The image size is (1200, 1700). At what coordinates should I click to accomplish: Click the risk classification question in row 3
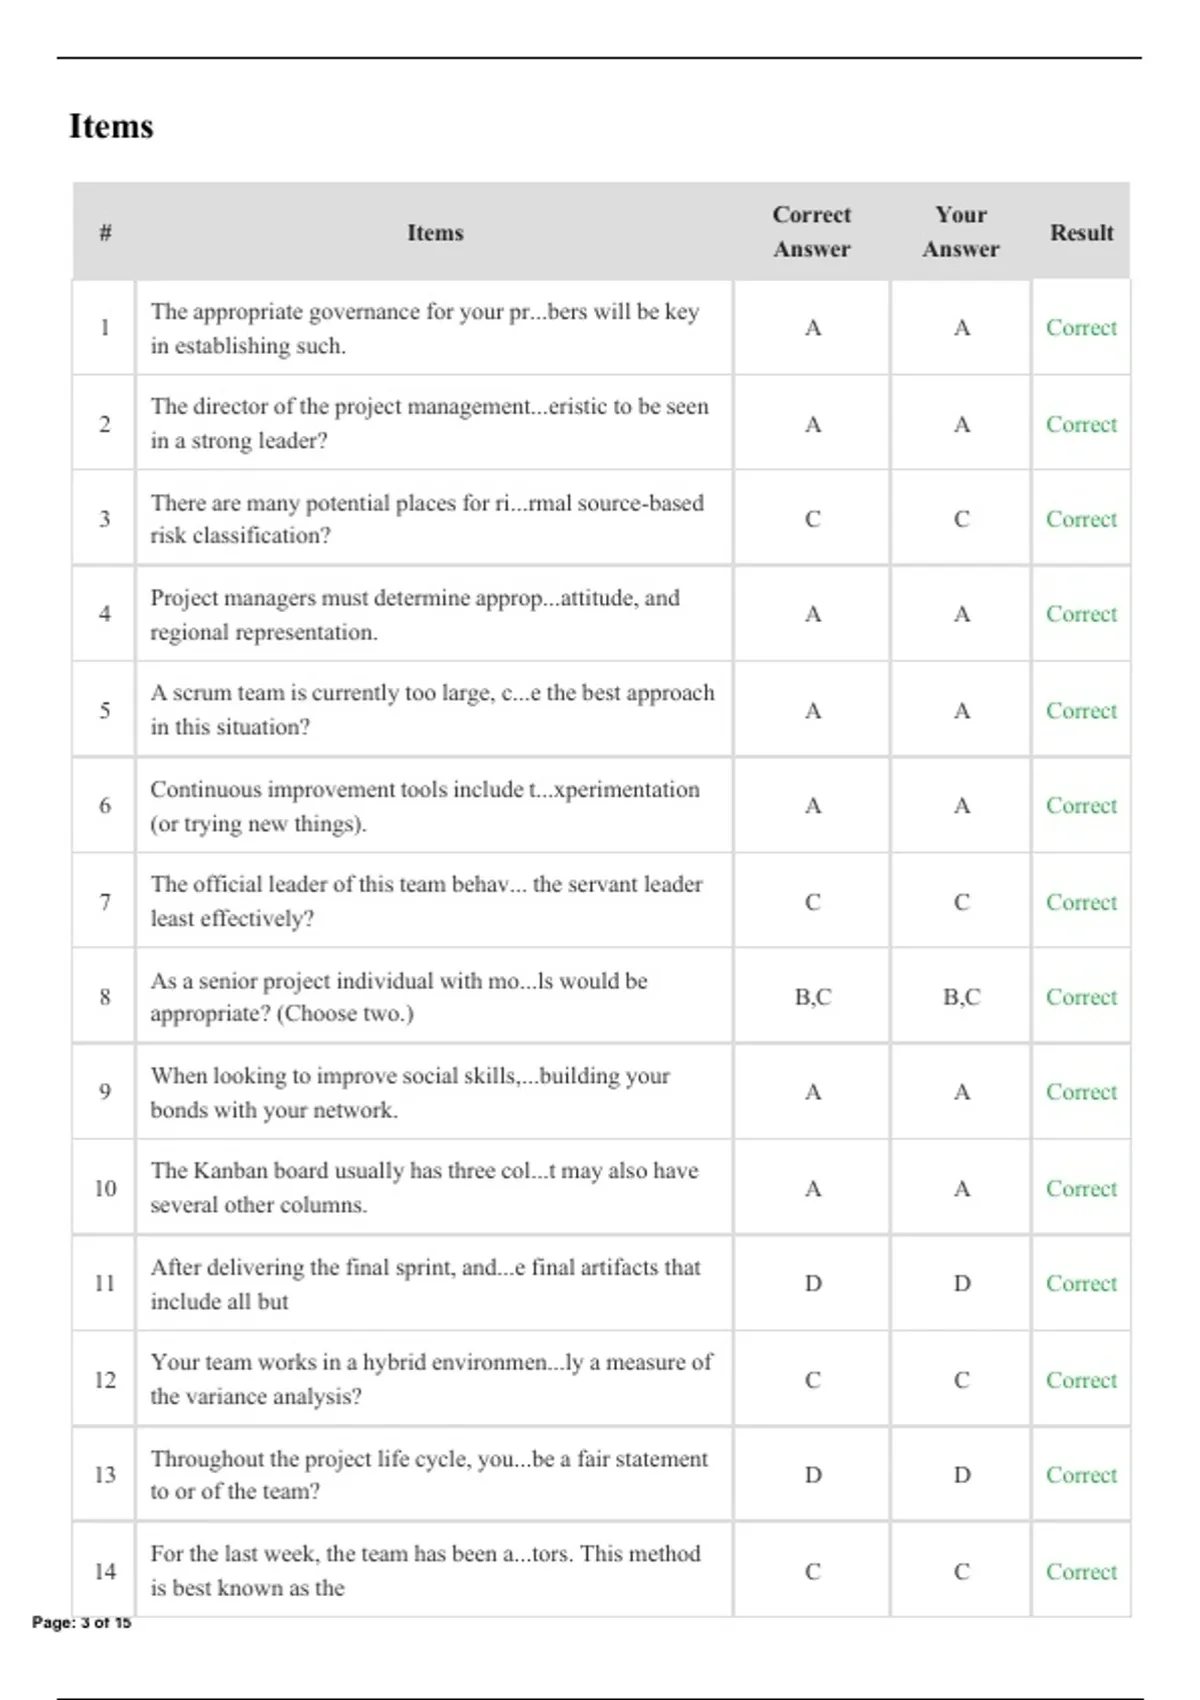[x=427, y=519]
